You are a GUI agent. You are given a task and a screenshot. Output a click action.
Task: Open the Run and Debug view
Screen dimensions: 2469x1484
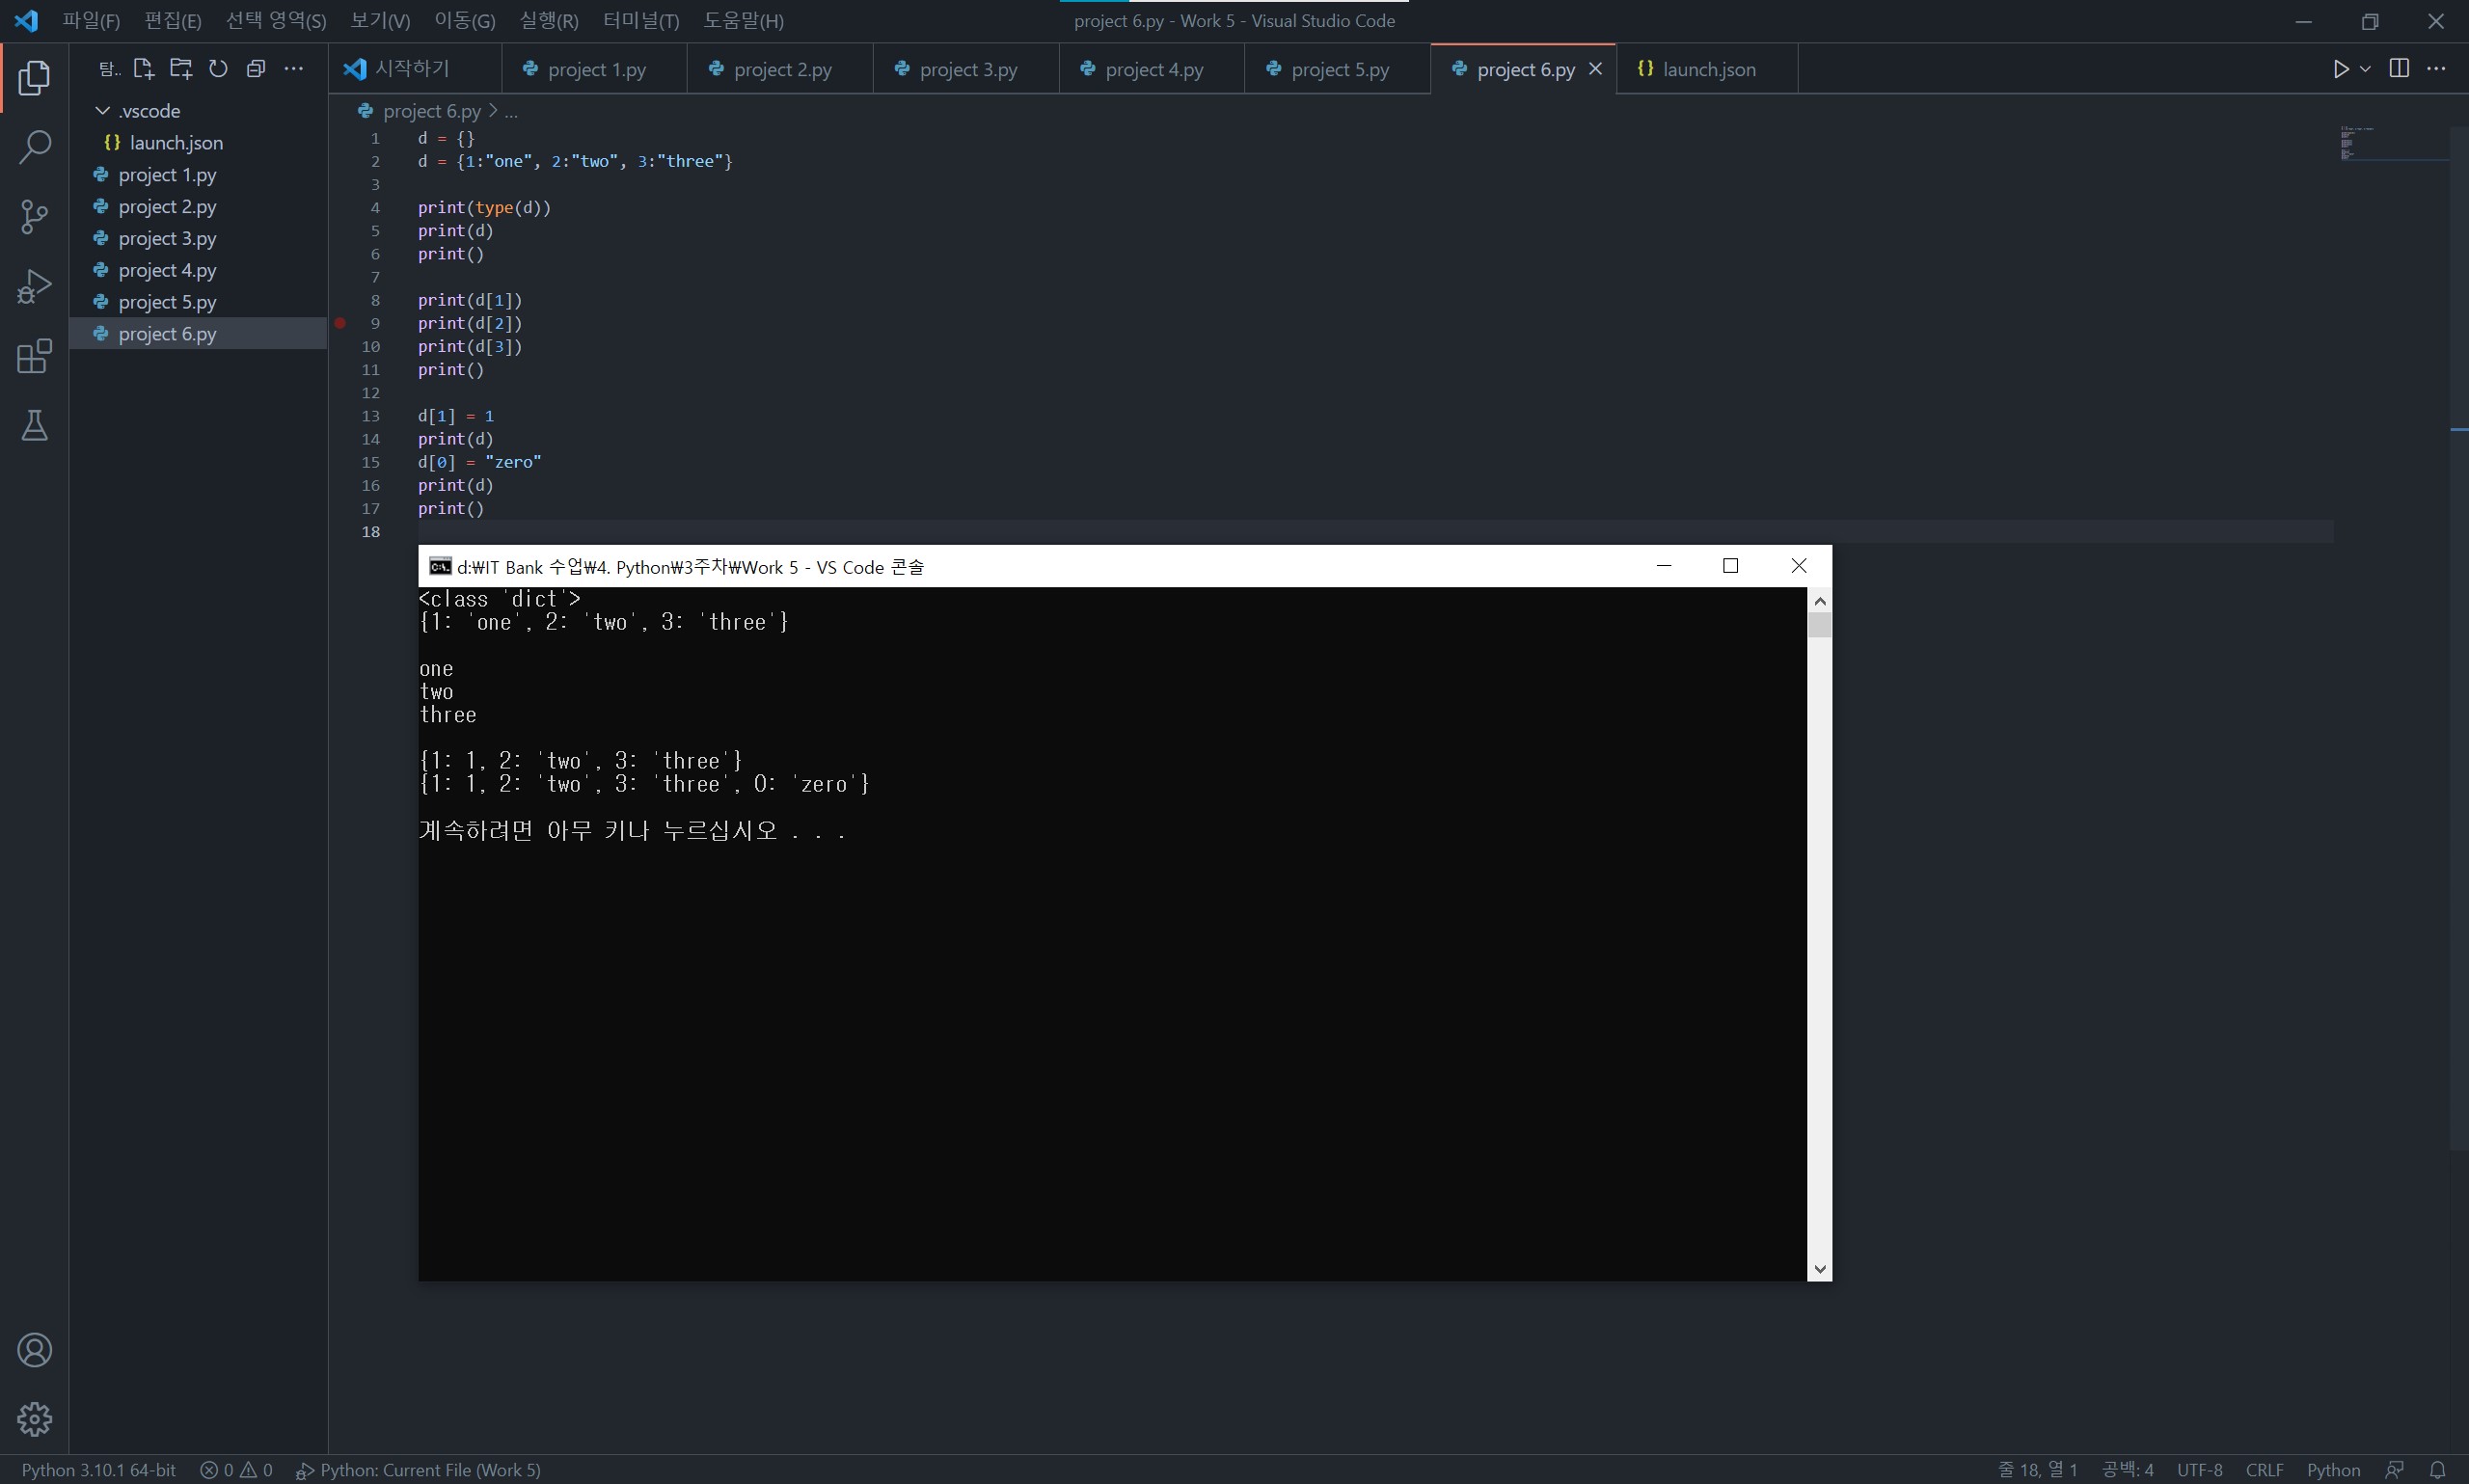(x=34, y=287)
